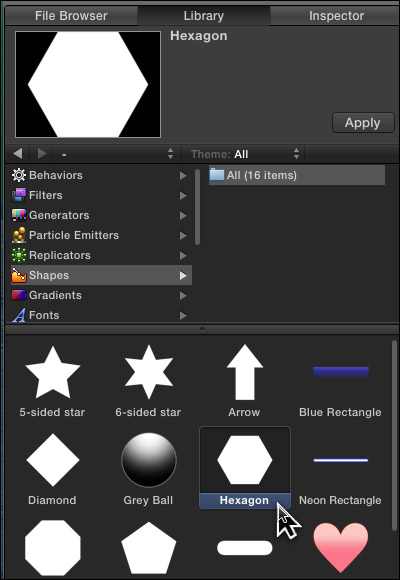Go back with the left navigation arrow

(18, 154)
